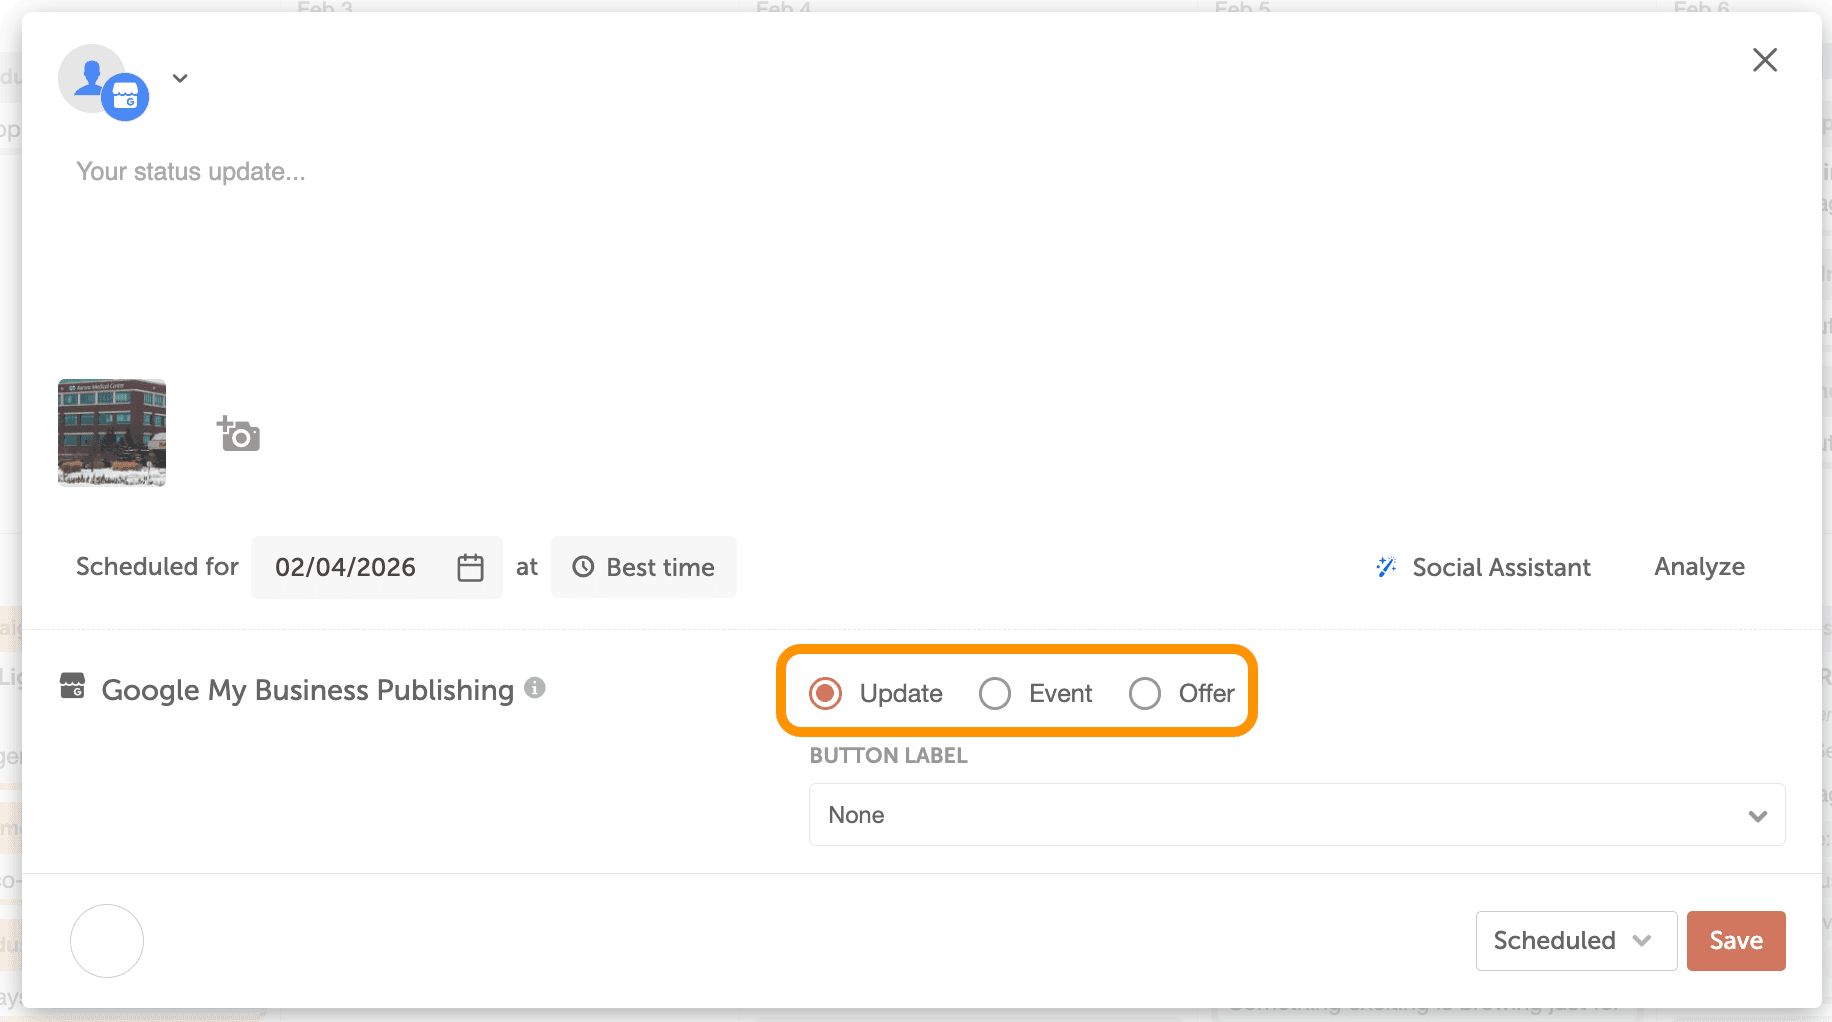This screenshot has height=1022, width=1832.
Task: Click the Save button
Action: tap(1735, 940)
